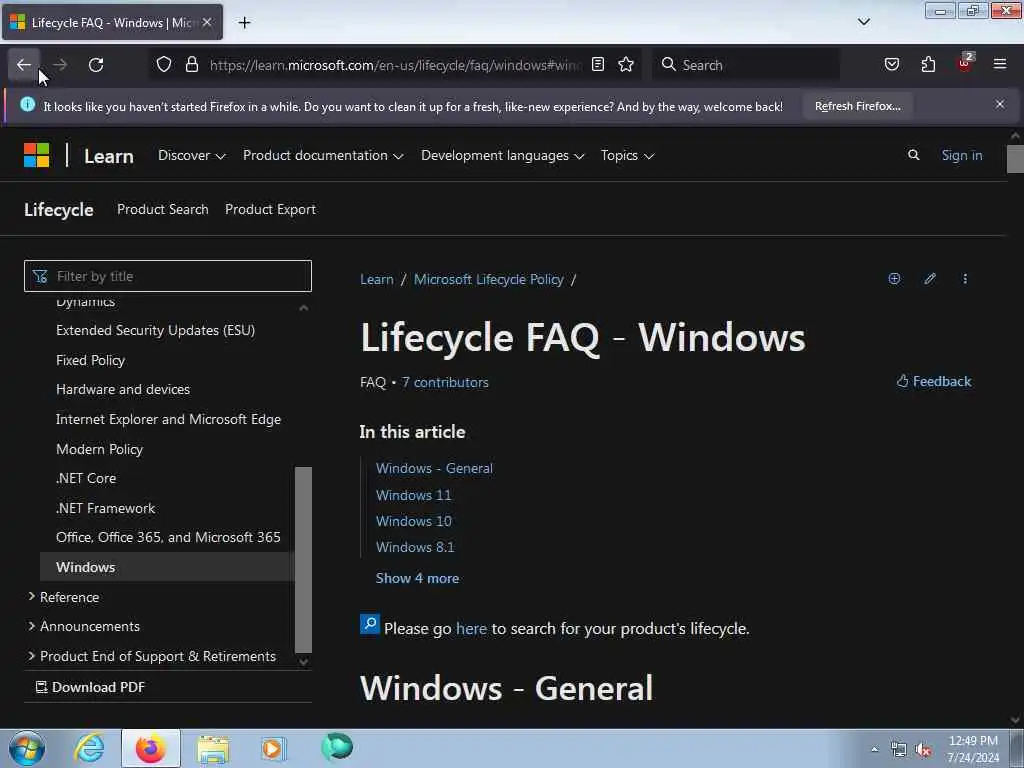Click the Learn brand link

(x=109, y=156)
